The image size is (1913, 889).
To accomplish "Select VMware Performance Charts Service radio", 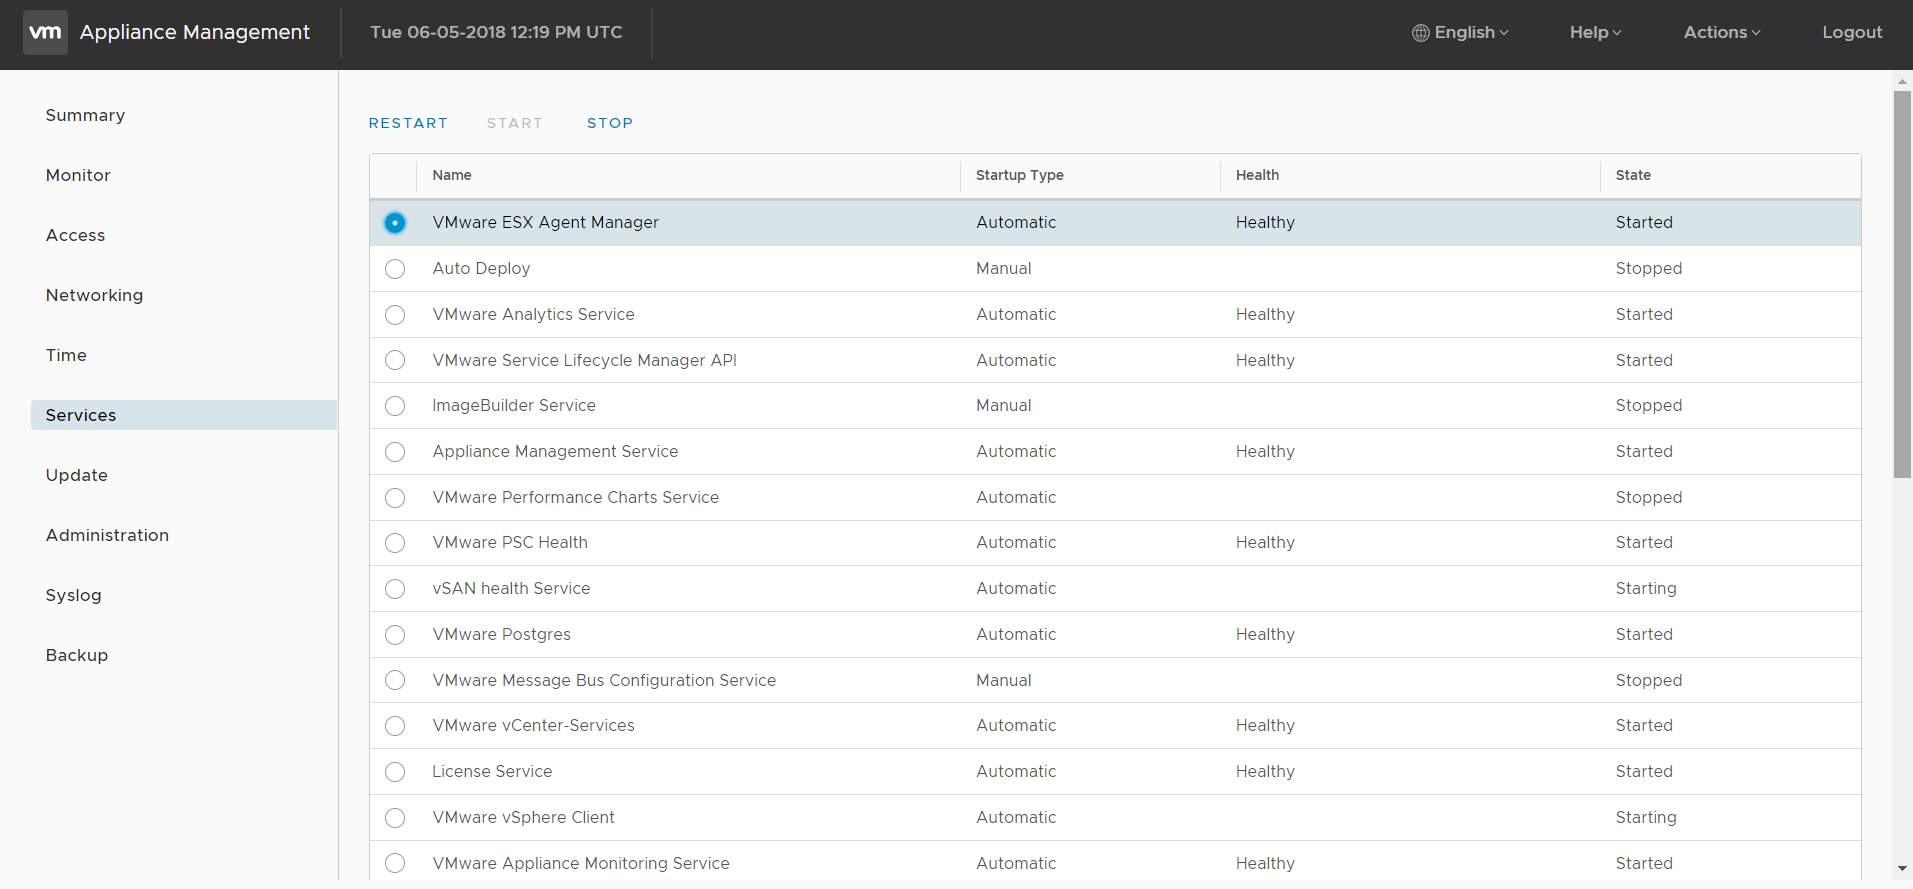I will click(x=395, y=498).
